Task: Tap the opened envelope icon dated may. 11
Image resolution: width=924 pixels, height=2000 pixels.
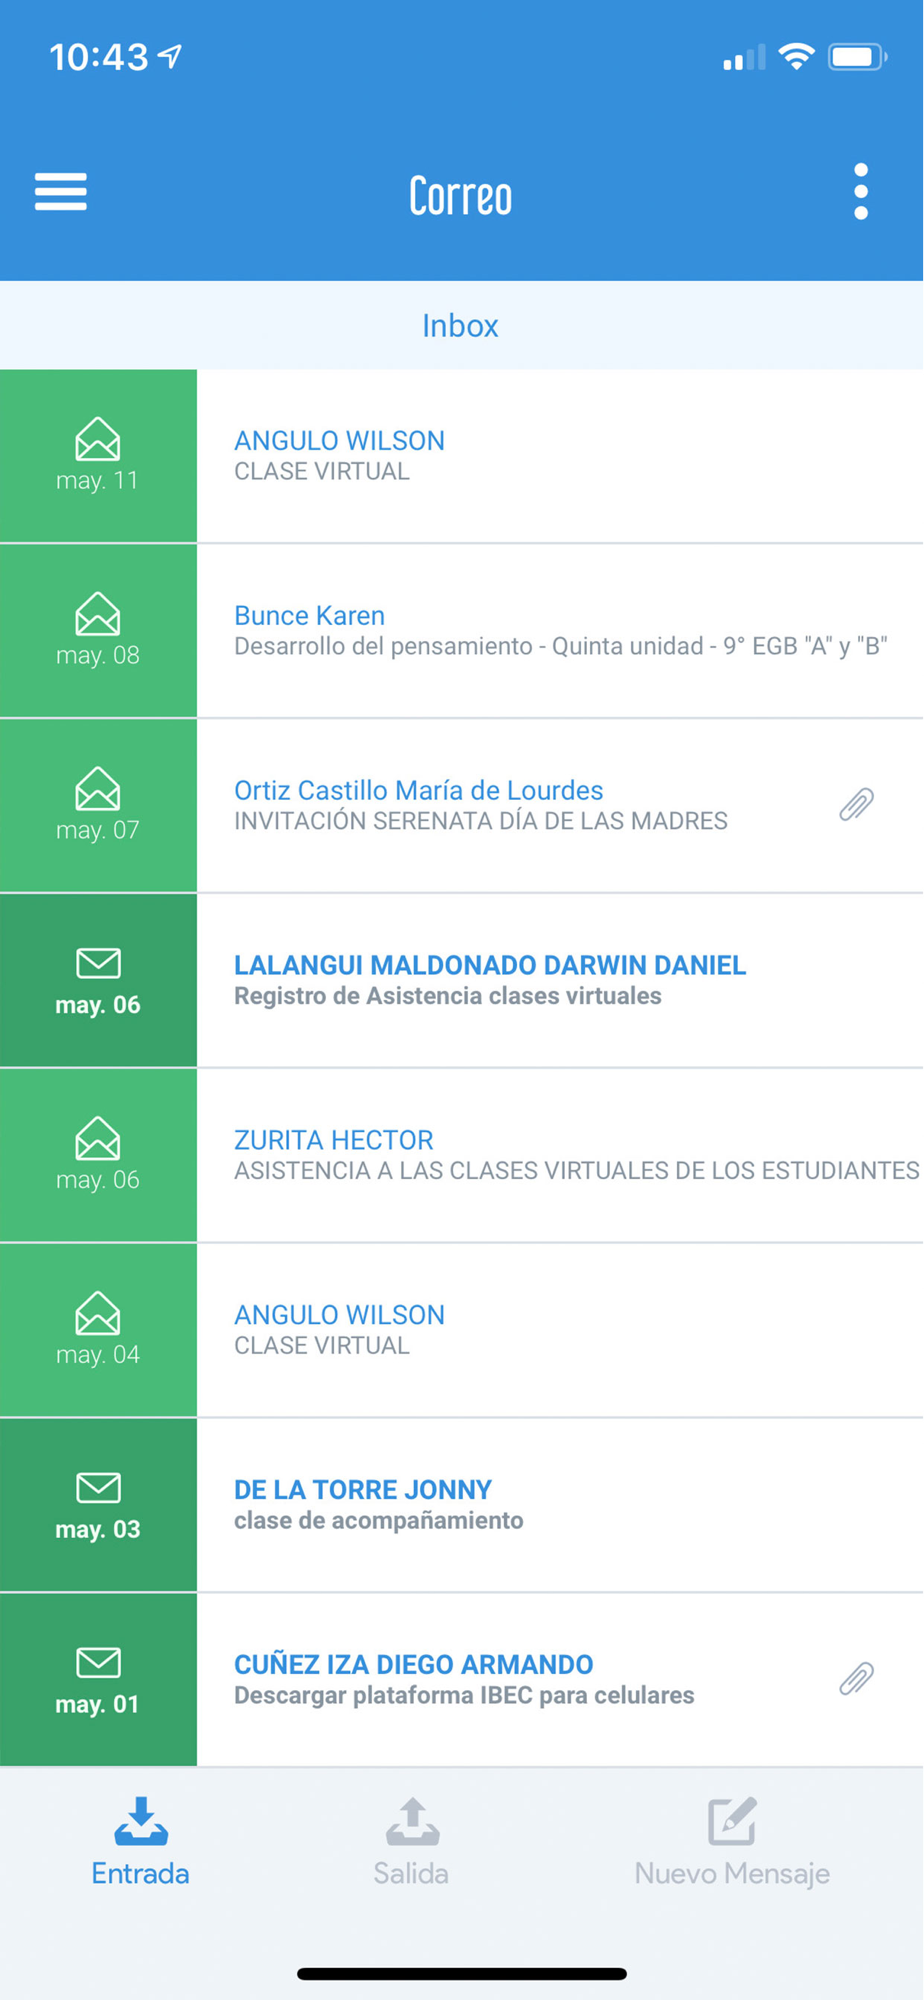Action: click(98, 439)
